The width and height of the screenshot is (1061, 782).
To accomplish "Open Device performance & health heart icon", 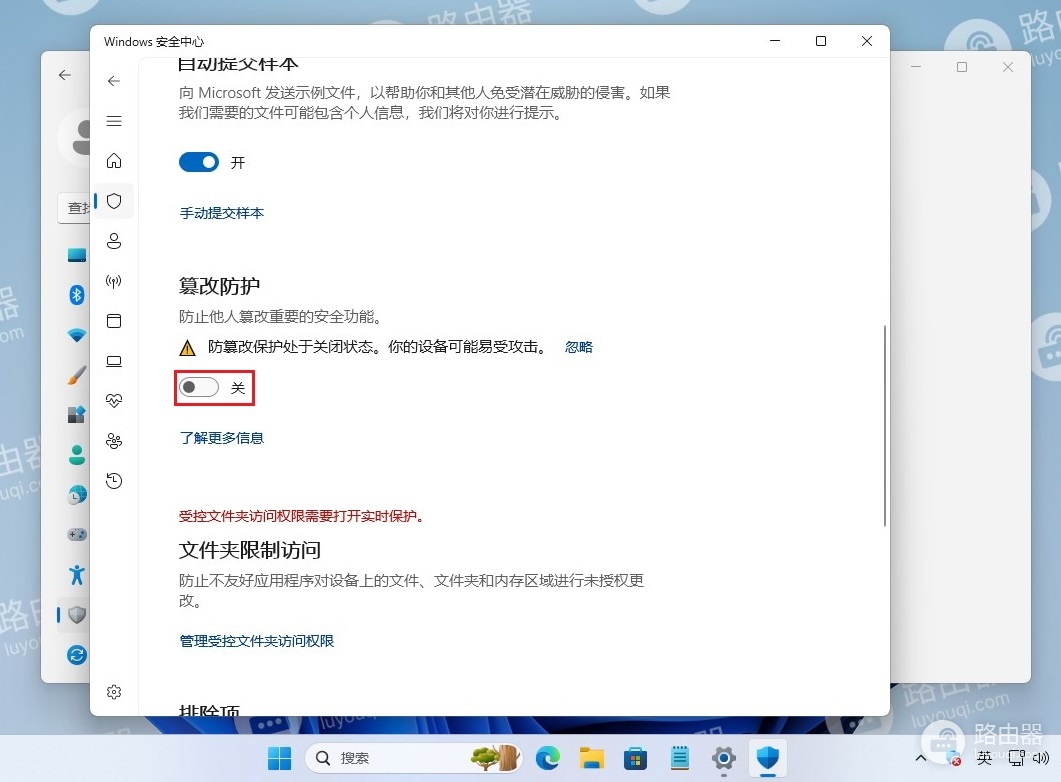I will pyautogui.click(x=114, y=401).
